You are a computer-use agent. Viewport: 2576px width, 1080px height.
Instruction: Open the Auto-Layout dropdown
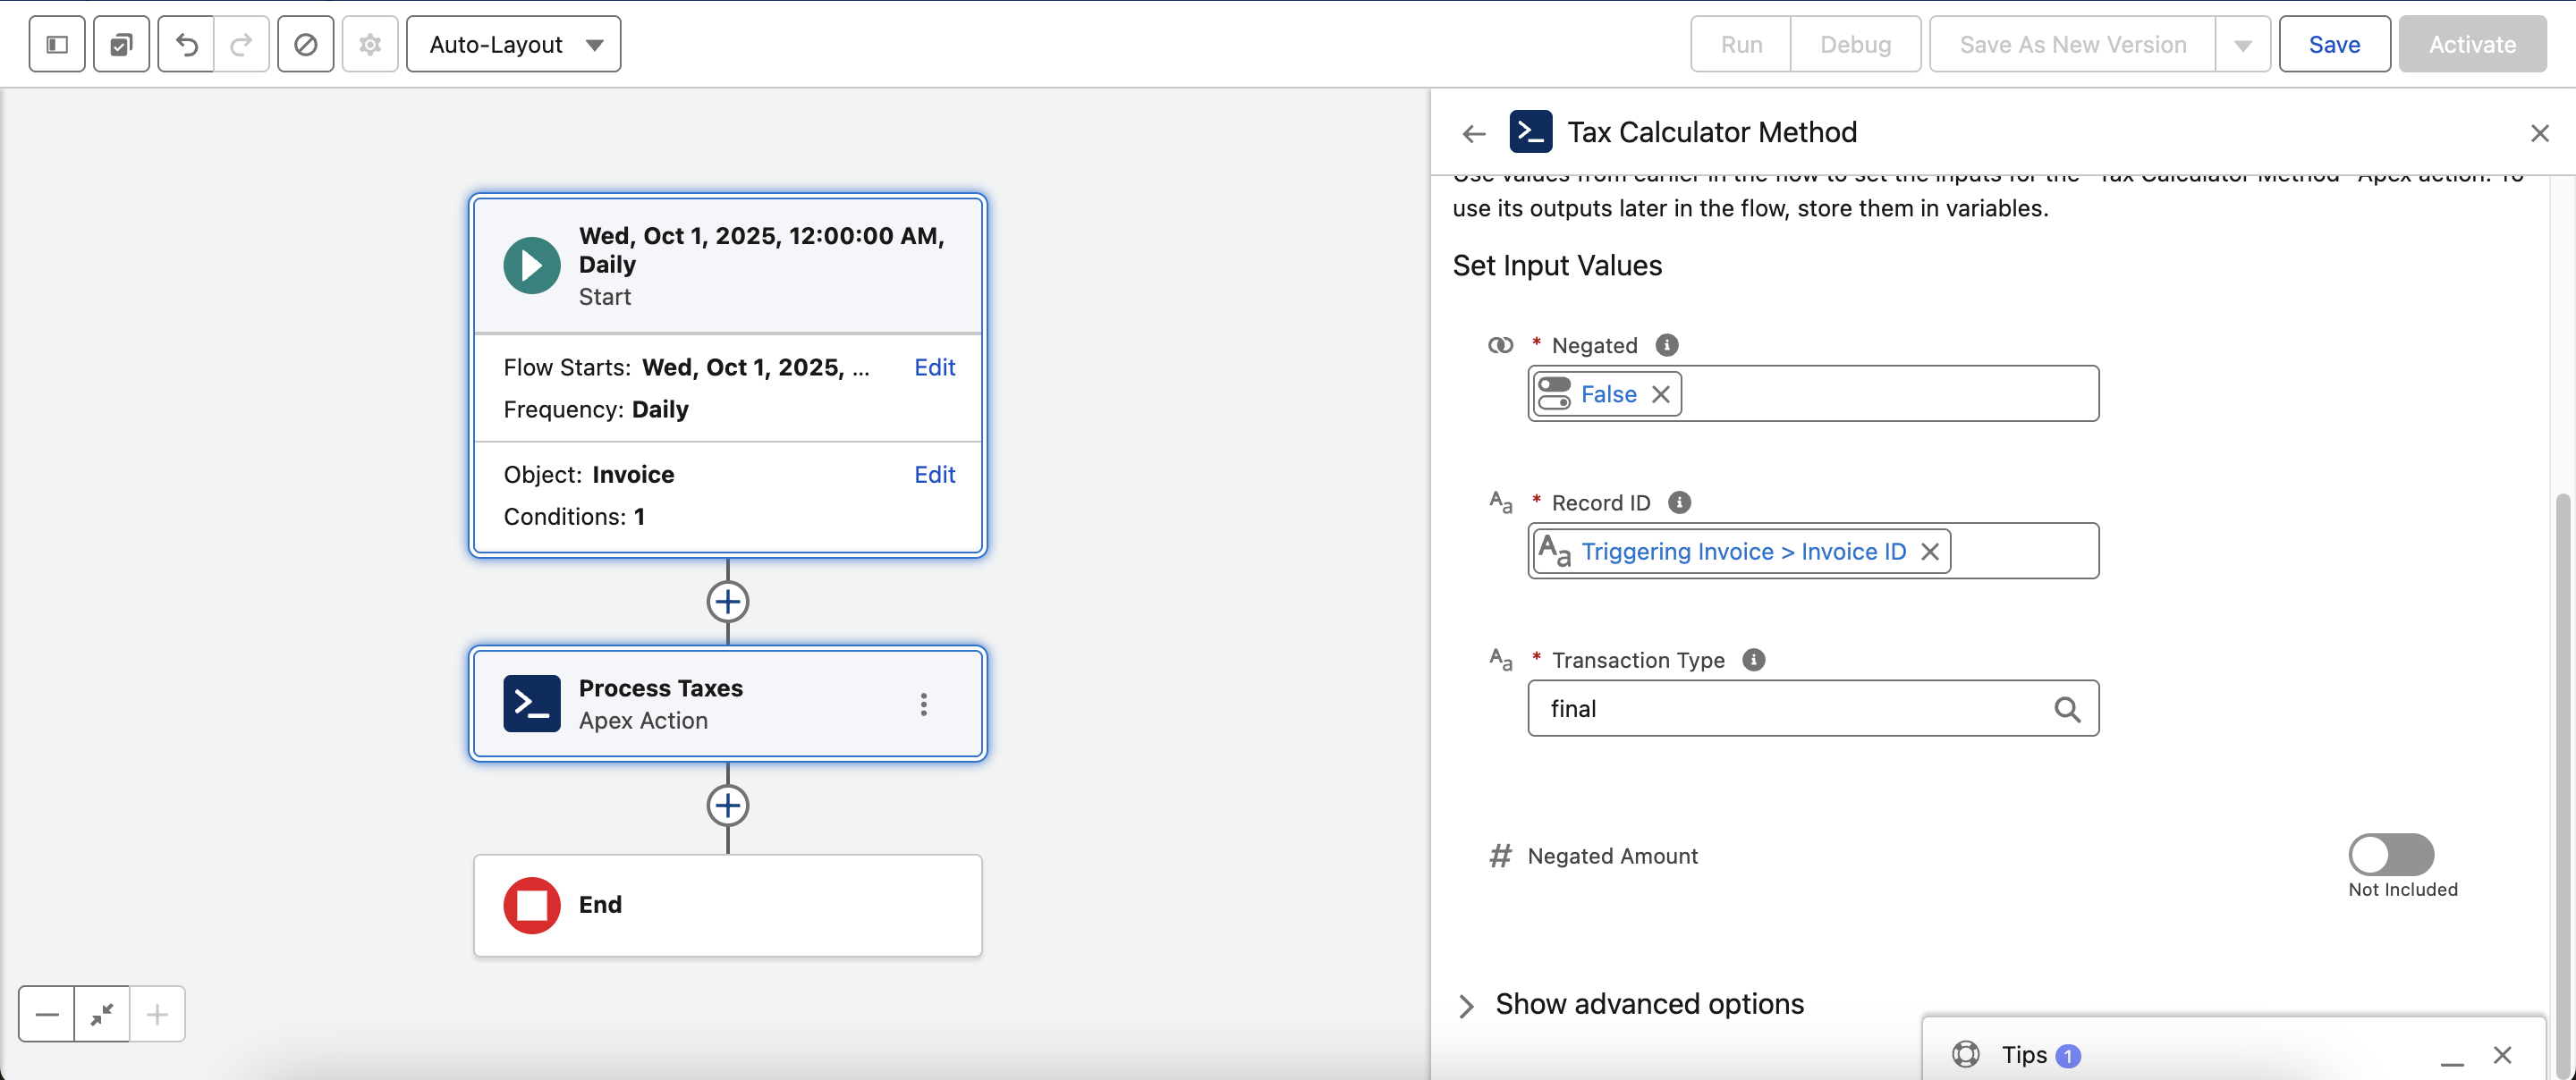click(x=513, y=44)
